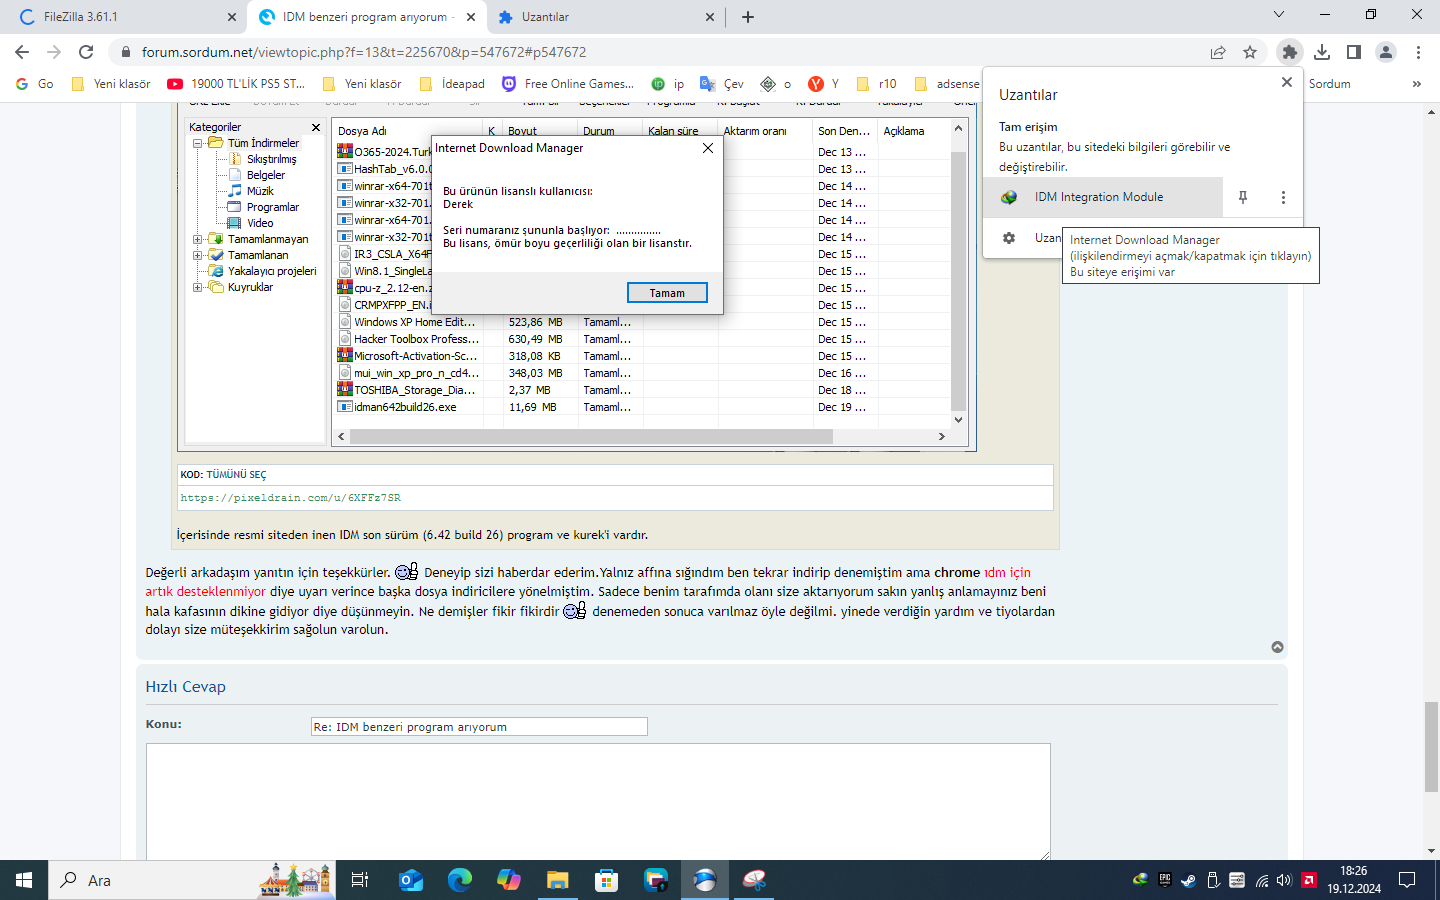
Task: Share this page via the address bar share icon
Action: tap(1218, 52)
